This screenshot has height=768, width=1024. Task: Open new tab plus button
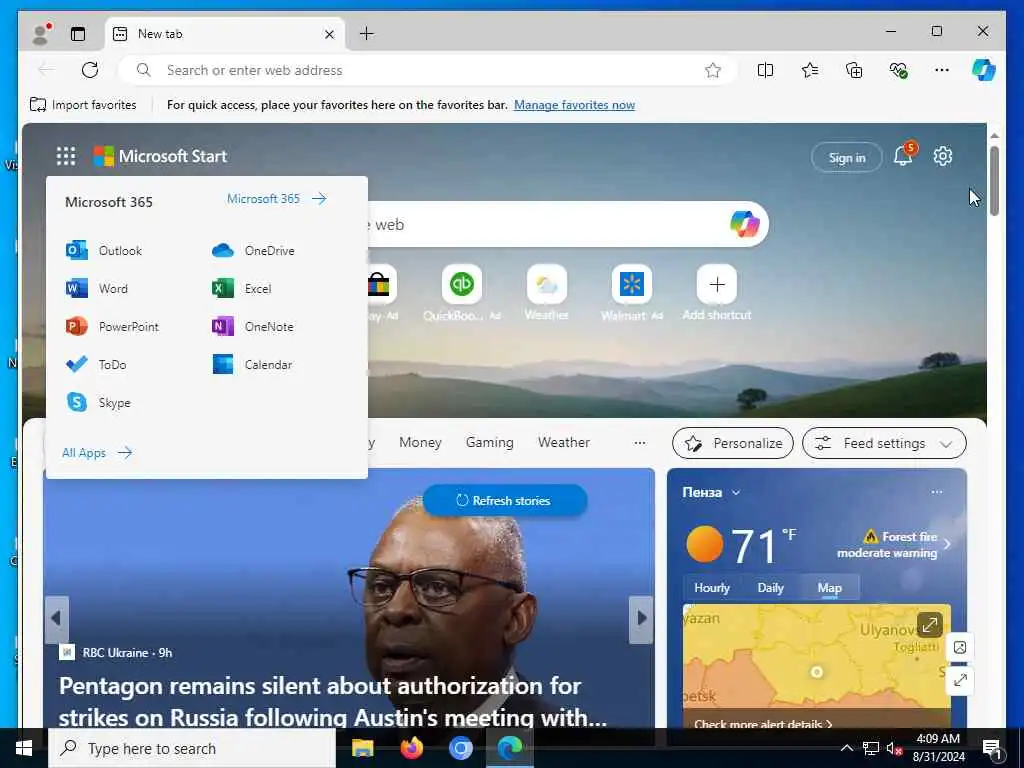click(x=367, y=33)
